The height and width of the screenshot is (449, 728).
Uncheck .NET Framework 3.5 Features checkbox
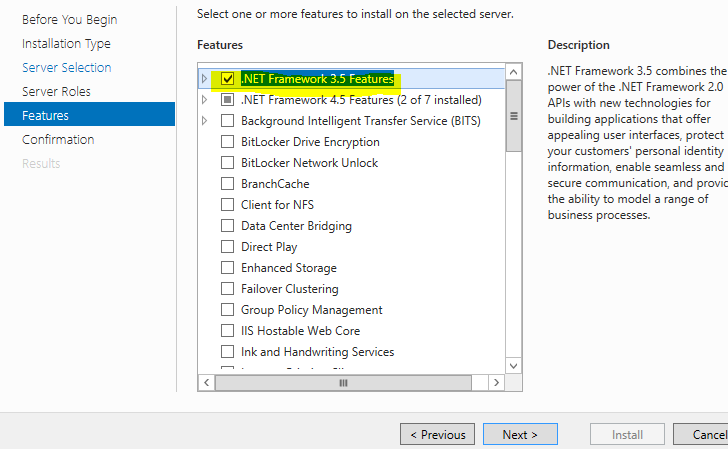coord(227,78)
